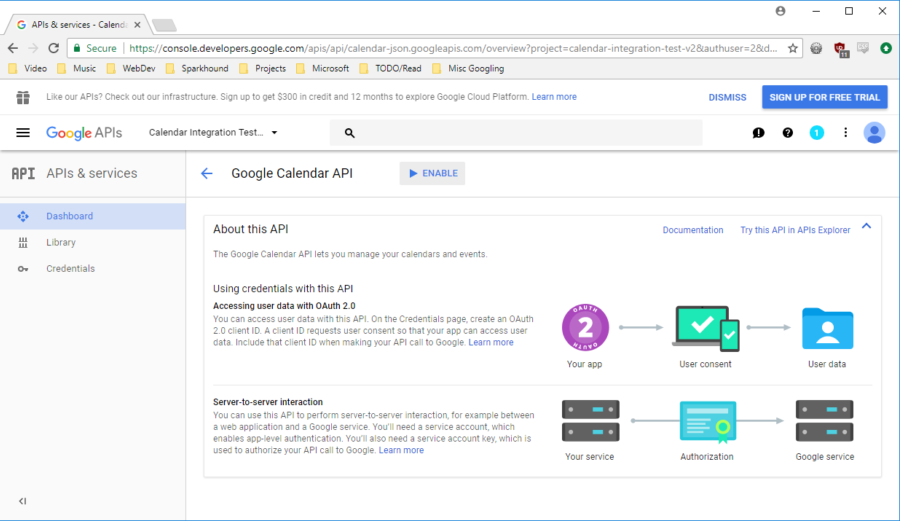
Task: Open the WebDev bookmarks folder
Action: 131,68
